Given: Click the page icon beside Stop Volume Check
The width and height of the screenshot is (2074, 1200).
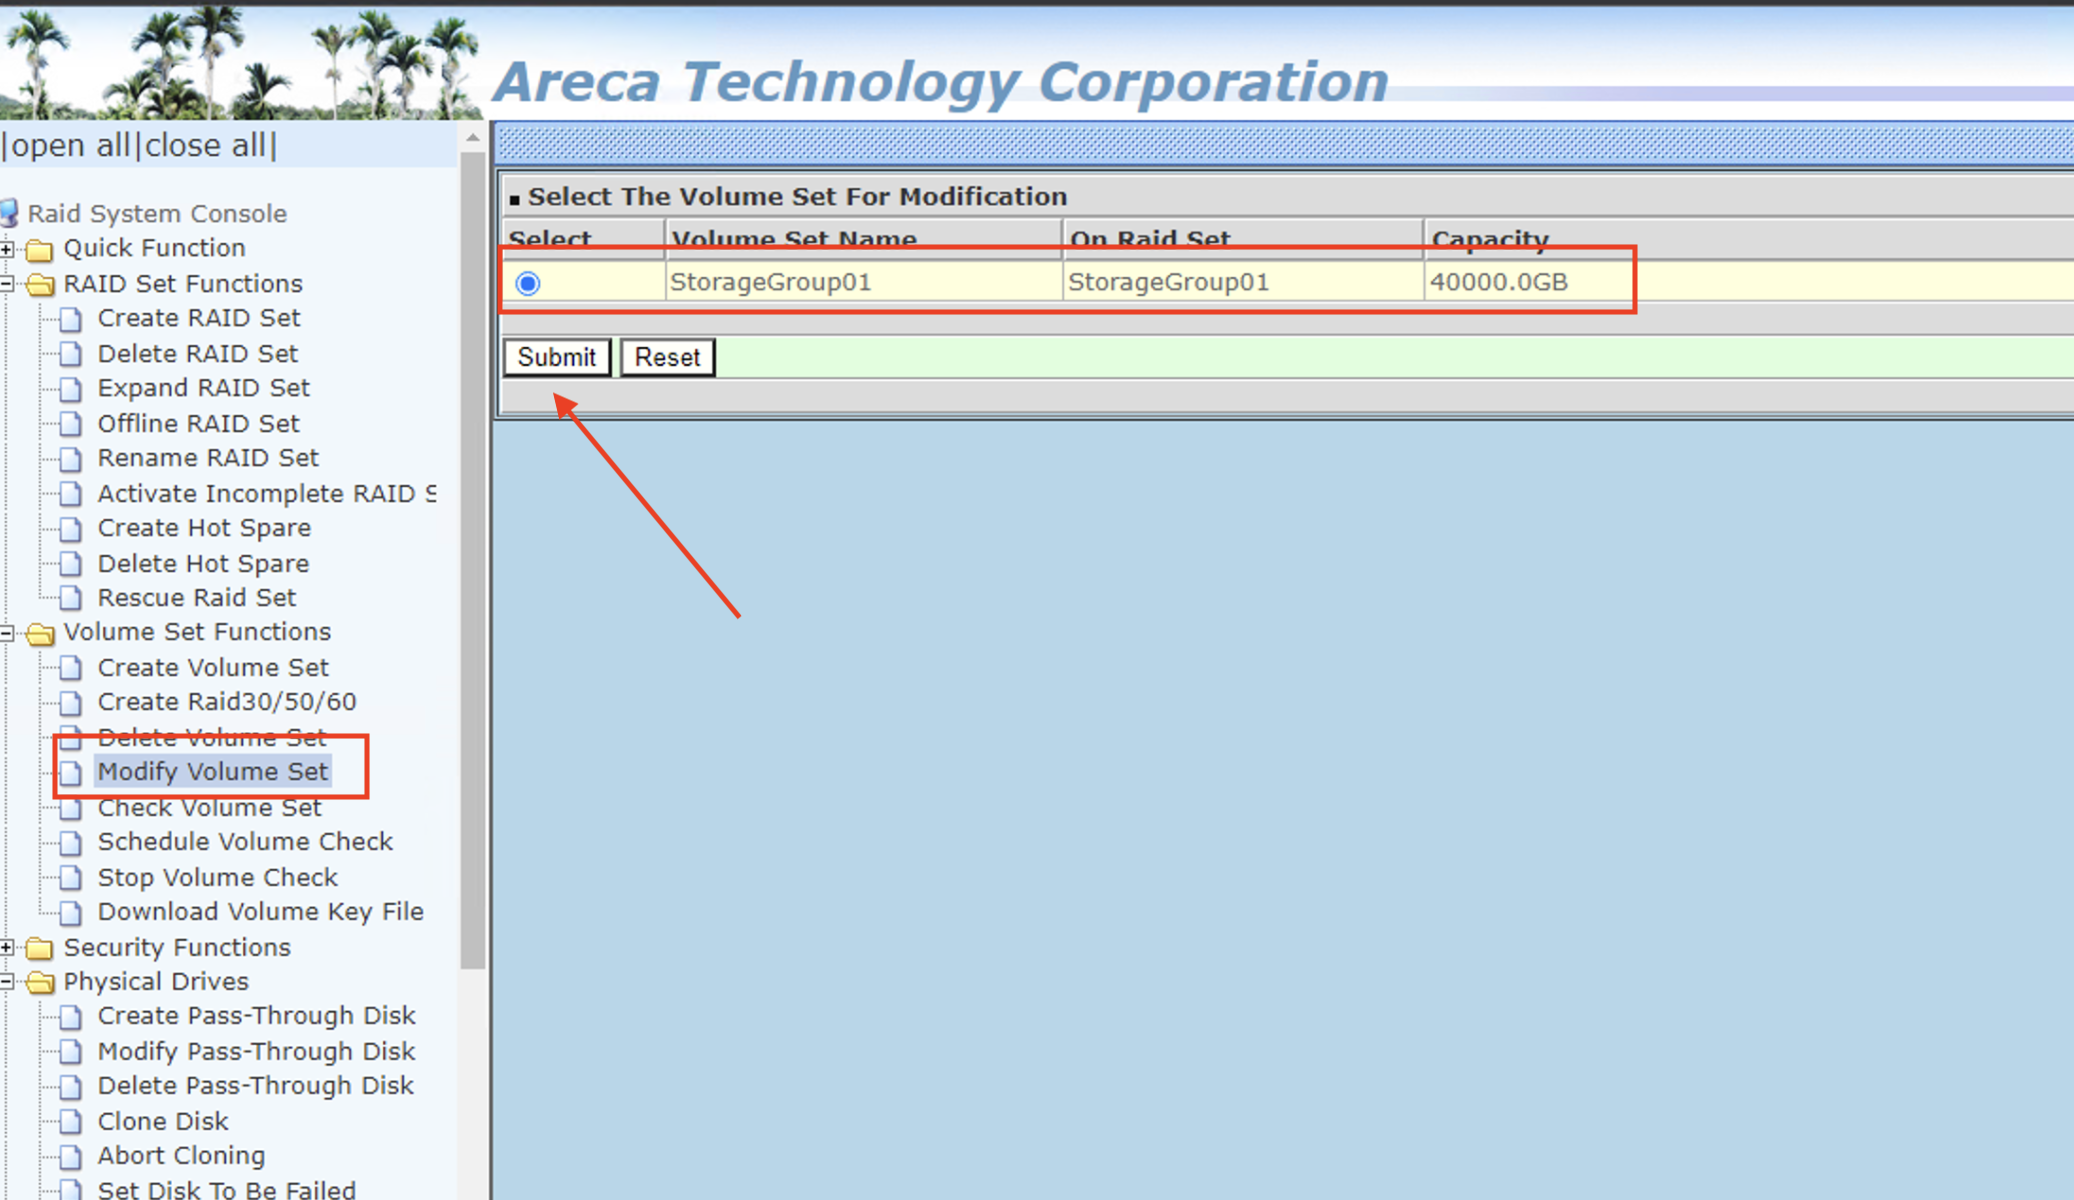Looking at the screenshot, I should coord(71,878).
